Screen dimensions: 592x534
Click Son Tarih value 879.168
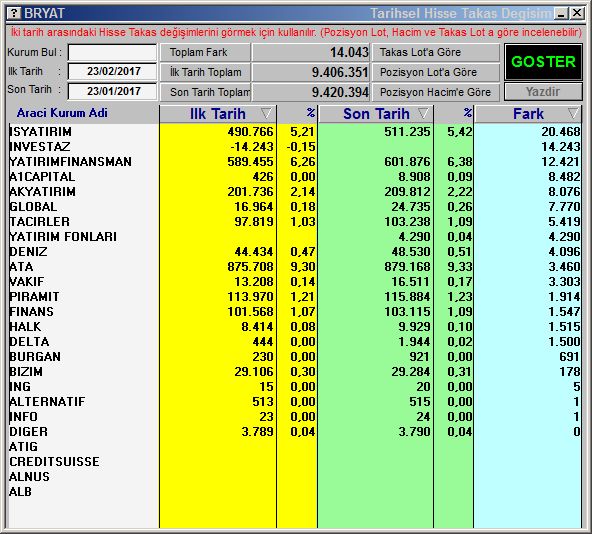(407, 267)
